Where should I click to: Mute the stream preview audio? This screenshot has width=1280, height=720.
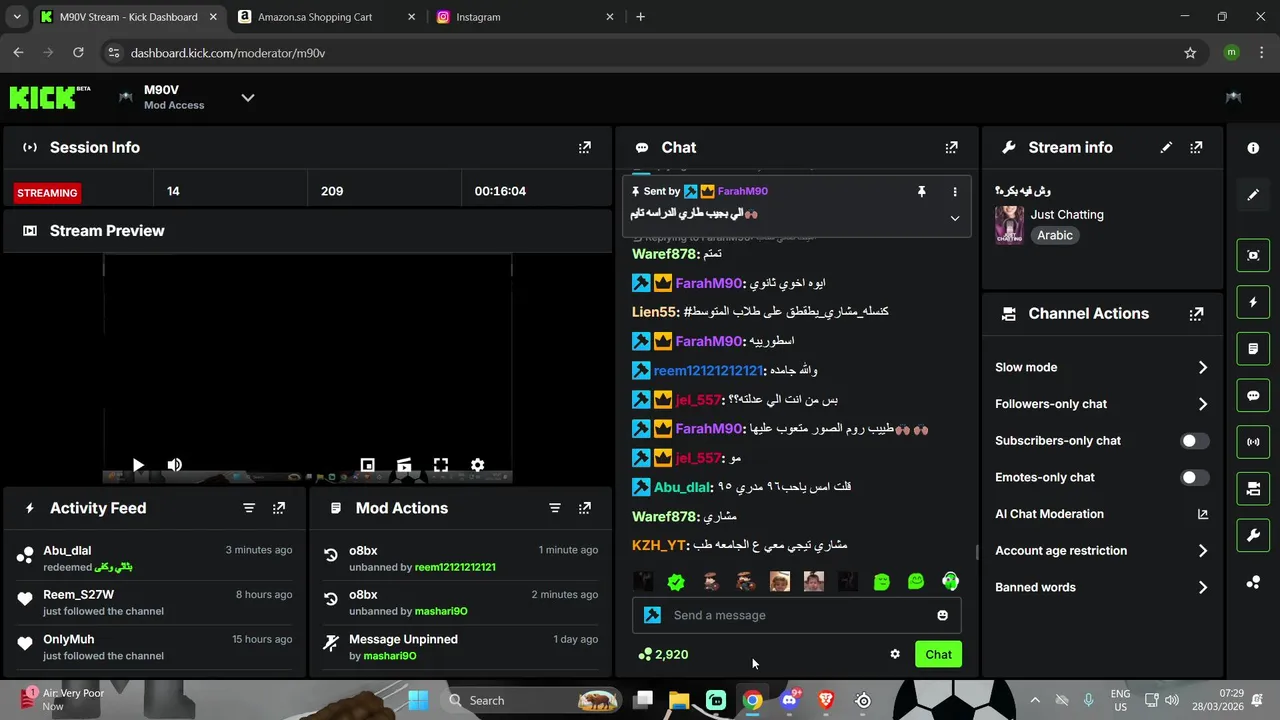coord(175,465)
